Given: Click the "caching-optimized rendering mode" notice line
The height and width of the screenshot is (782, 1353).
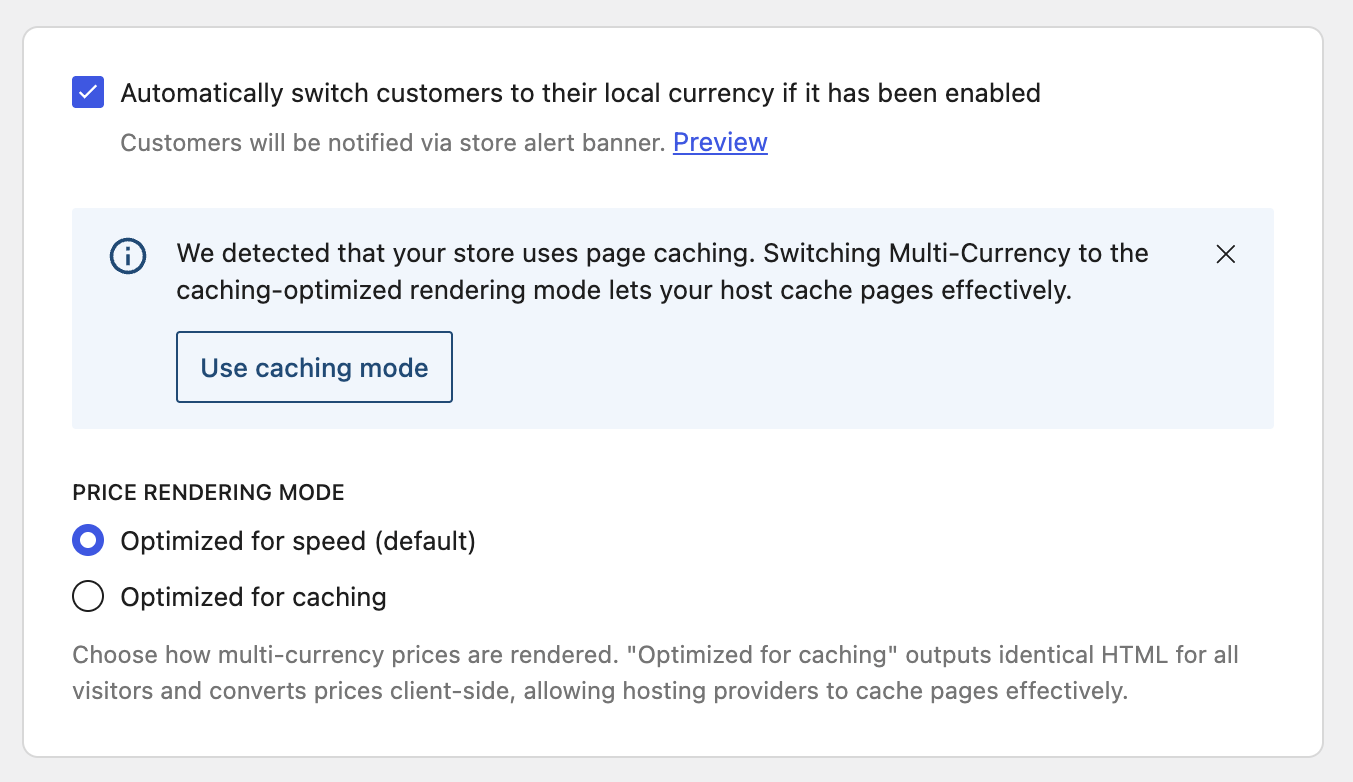Looking at the screenshot, I should 624,291.
